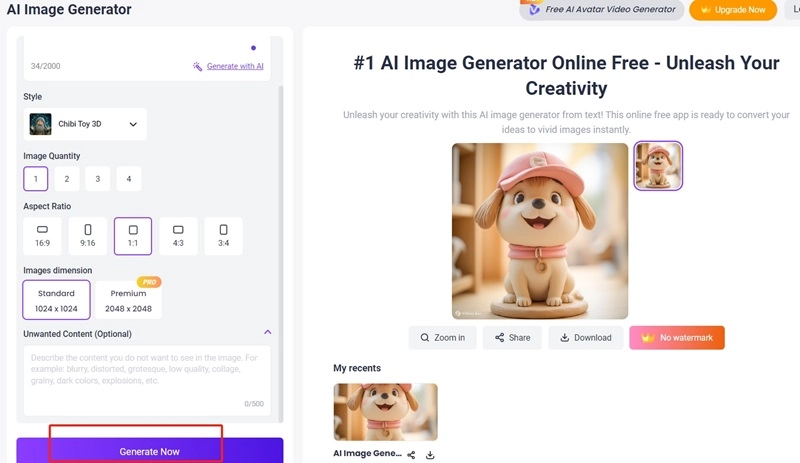This screenshot has width=800, height=463.
Task: Set image quantity to 2
Action: [x=67, y=179]
